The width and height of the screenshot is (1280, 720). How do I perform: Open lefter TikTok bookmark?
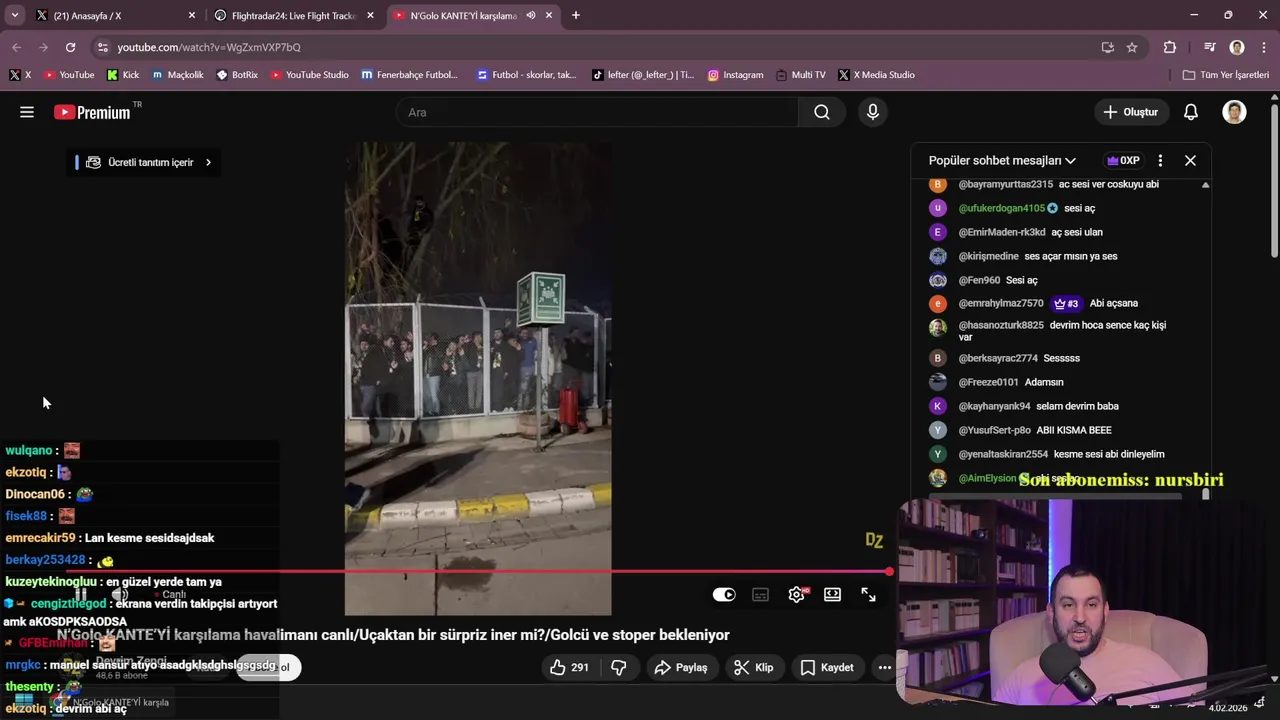[643, 75]
